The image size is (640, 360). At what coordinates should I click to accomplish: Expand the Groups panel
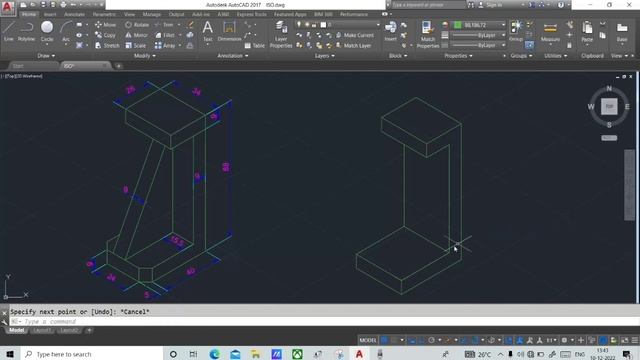pos(521,56)
